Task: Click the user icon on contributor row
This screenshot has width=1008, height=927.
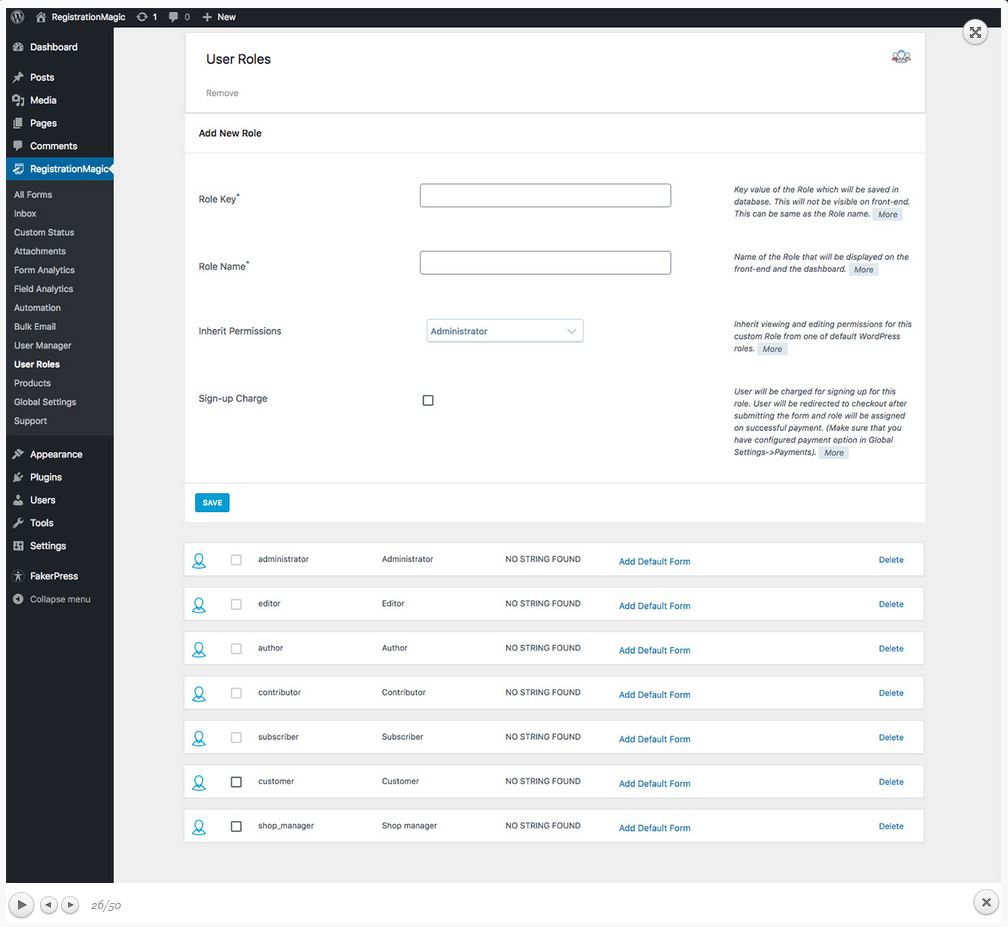Action: tap(199, 694)
